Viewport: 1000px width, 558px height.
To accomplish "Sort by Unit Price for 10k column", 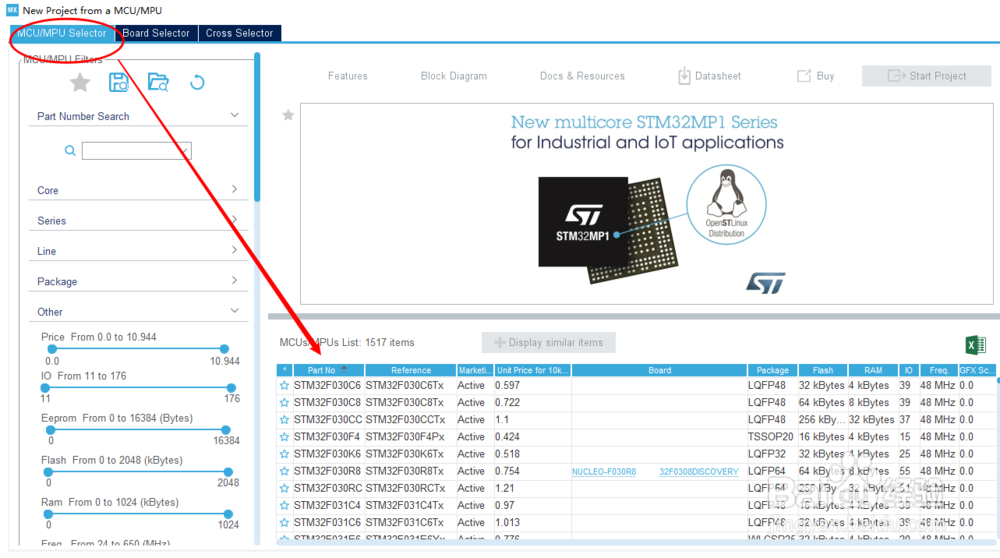I will tap(533, 370).
